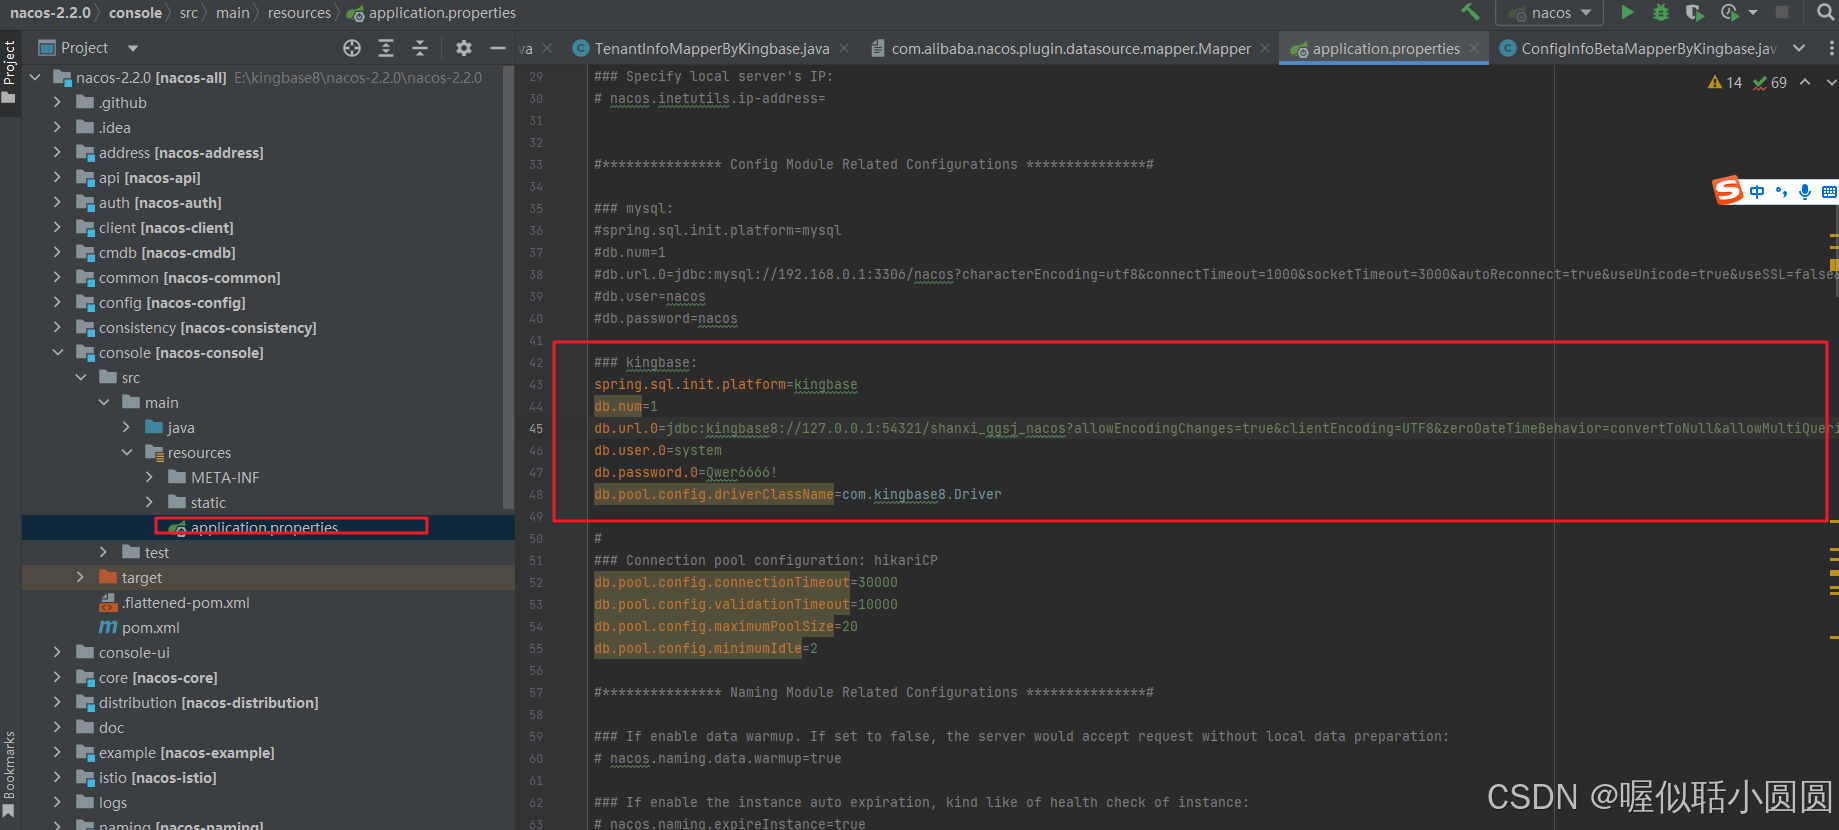Screen dimensions: 1839x830
Task: Open the Bookmarks side tab
Action: tap(9, 776)
